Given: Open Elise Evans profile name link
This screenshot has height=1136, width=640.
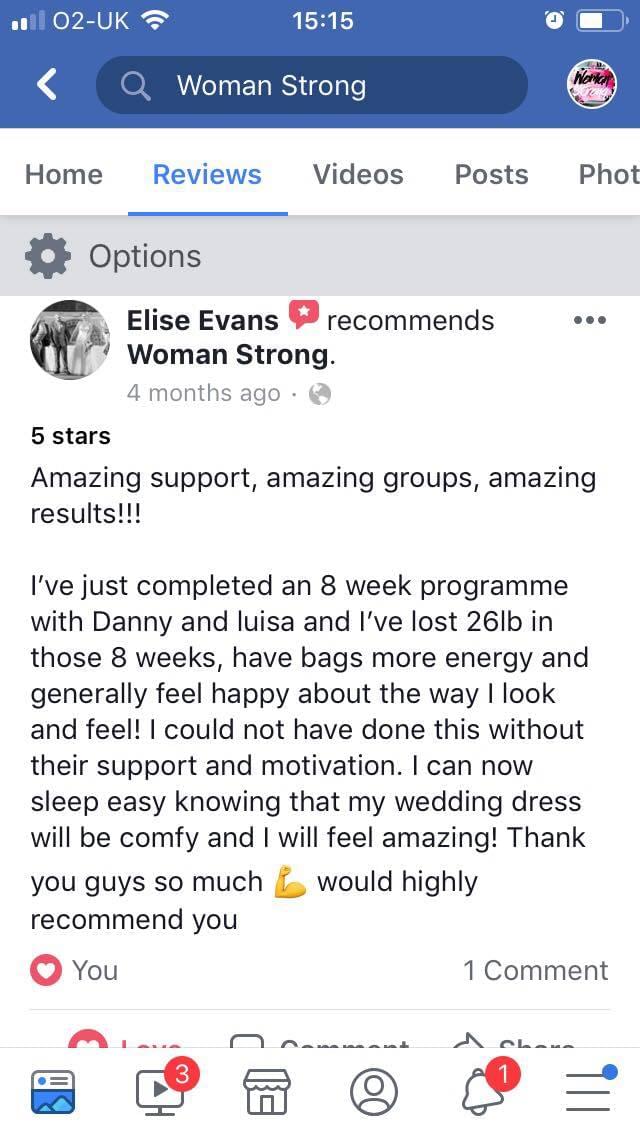Looking at the screenshot, I should point(203,320).
